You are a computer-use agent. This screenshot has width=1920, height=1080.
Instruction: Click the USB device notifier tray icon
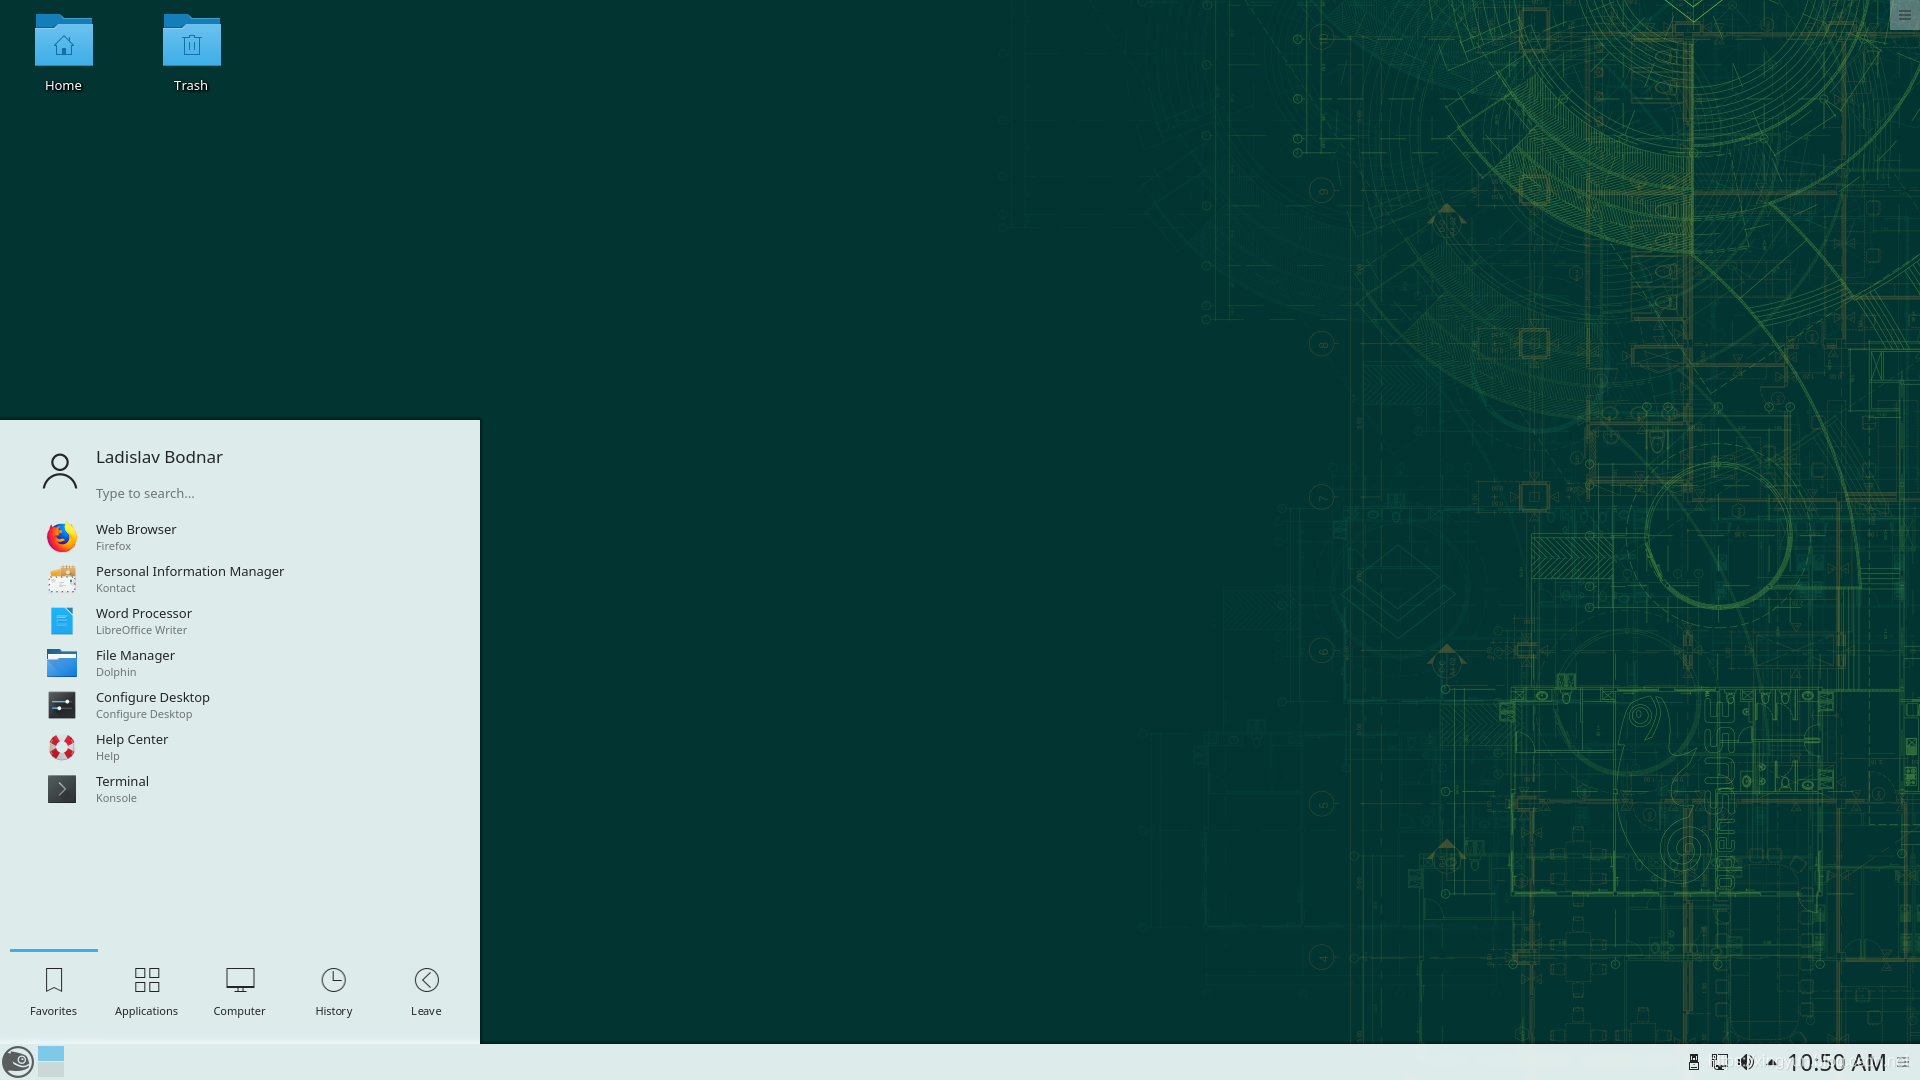1693,1062
